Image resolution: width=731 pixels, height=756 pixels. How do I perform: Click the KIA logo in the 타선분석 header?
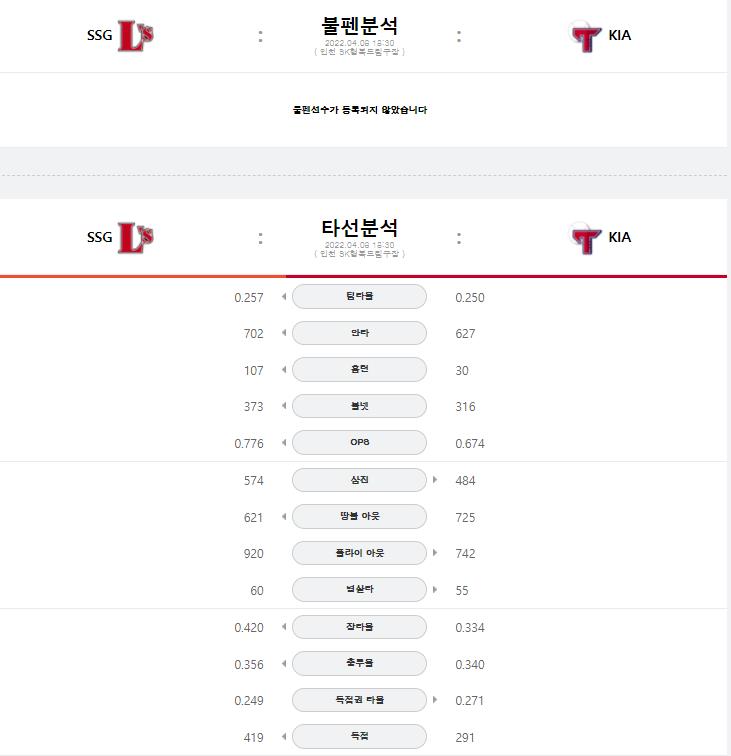[585, 239]
